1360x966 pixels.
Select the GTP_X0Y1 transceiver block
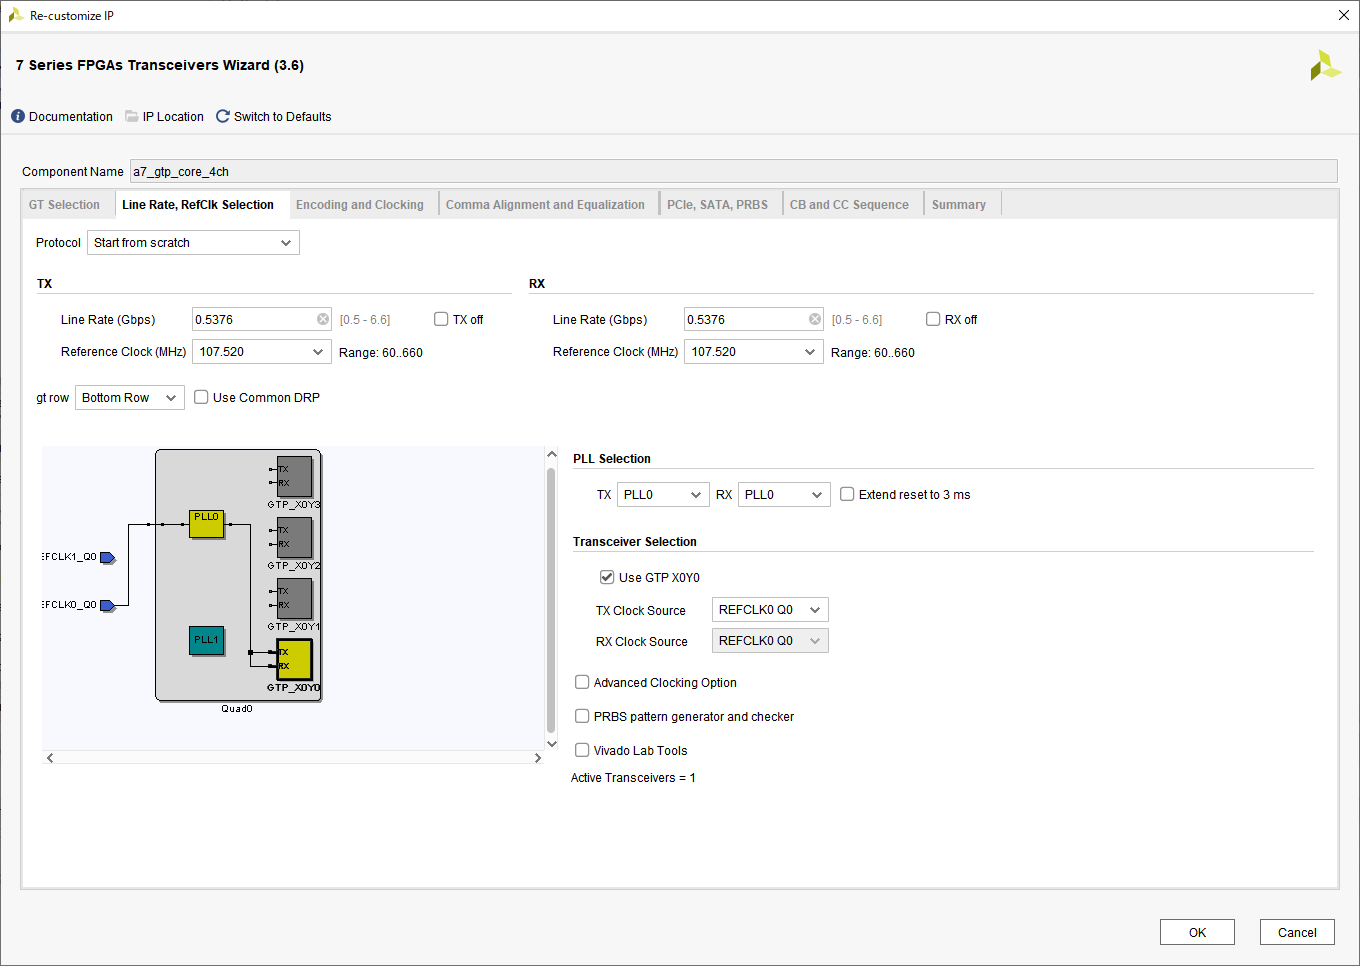coord(295,598)
